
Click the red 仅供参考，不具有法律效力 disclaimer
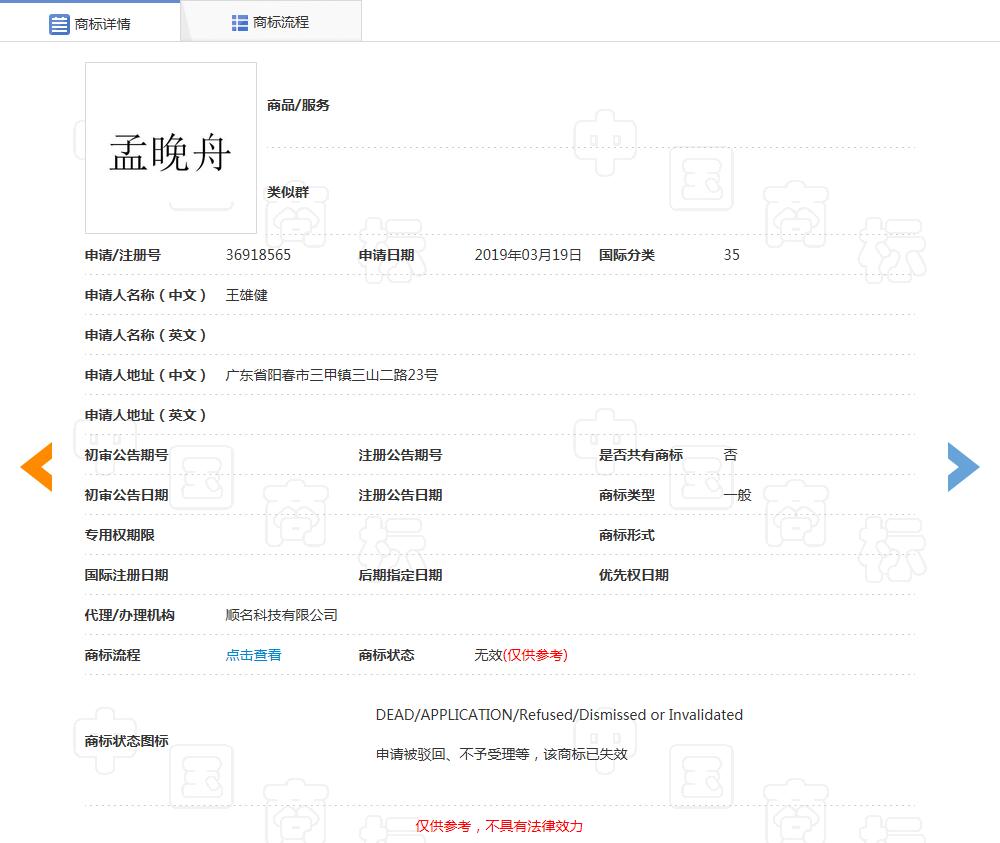point(499,826)
